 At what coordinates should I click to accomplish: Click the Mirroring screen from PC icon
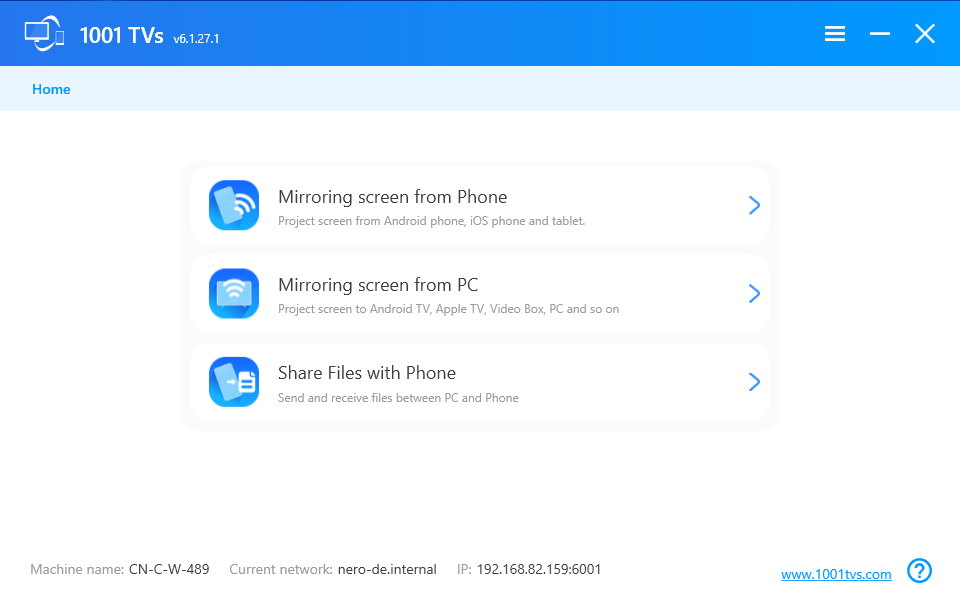point(234,293)
